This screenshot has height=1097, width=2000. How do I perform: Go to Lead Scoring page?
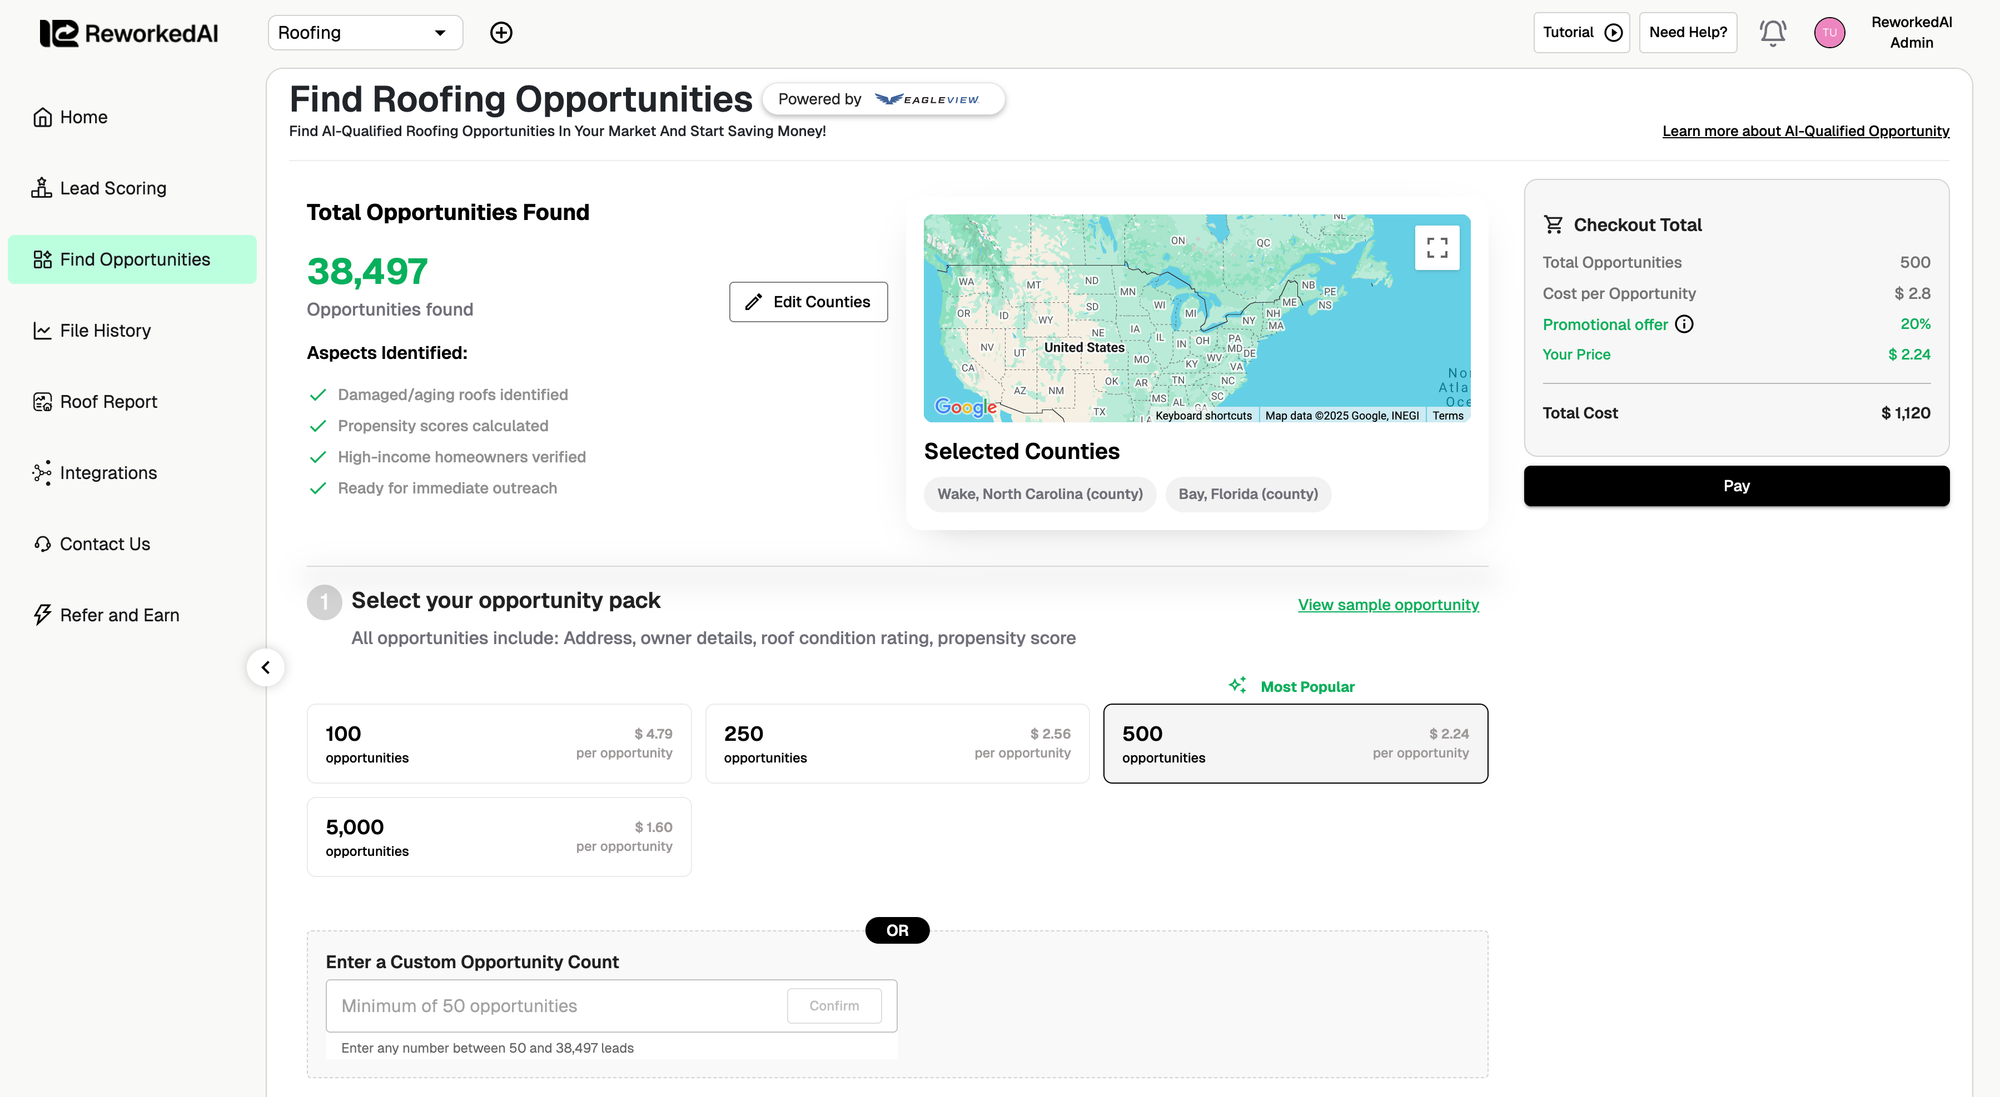pyautogui.click(x=113, y=188)
